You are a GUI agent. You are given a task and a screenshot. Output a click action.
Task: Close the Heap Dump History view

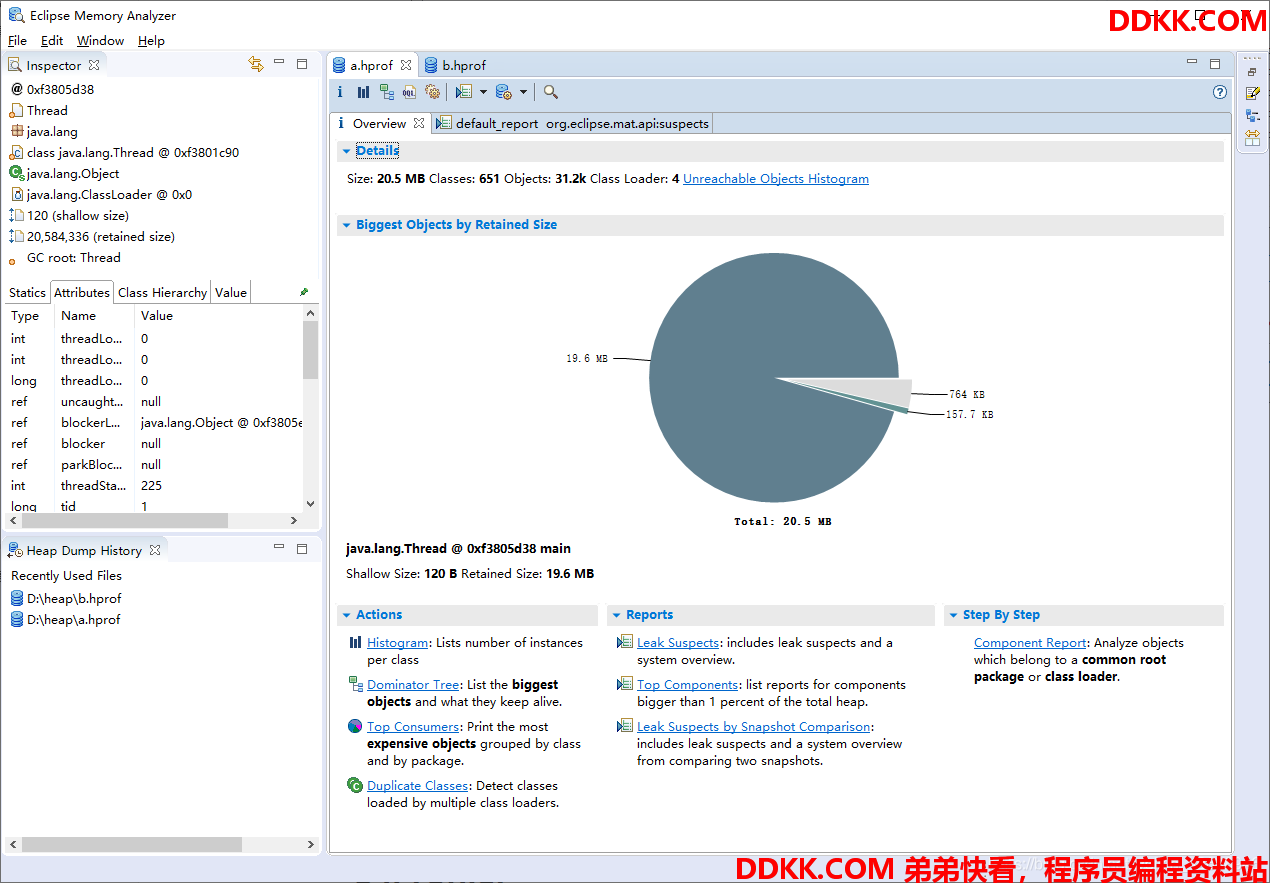[155, 550]
